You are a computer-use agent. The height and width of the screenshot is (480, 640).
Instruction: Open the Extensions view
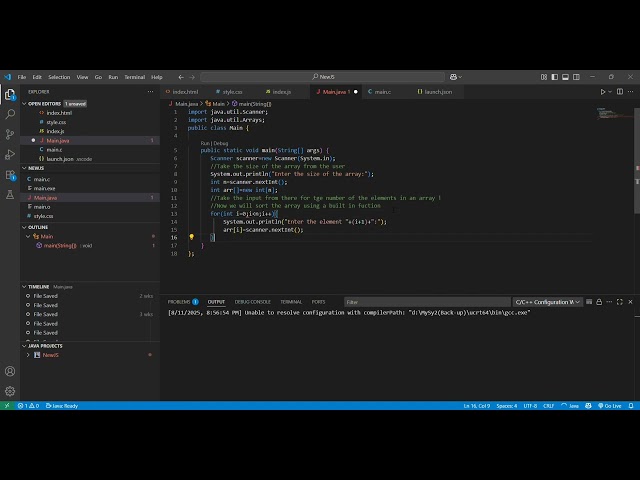click(10, 175)
